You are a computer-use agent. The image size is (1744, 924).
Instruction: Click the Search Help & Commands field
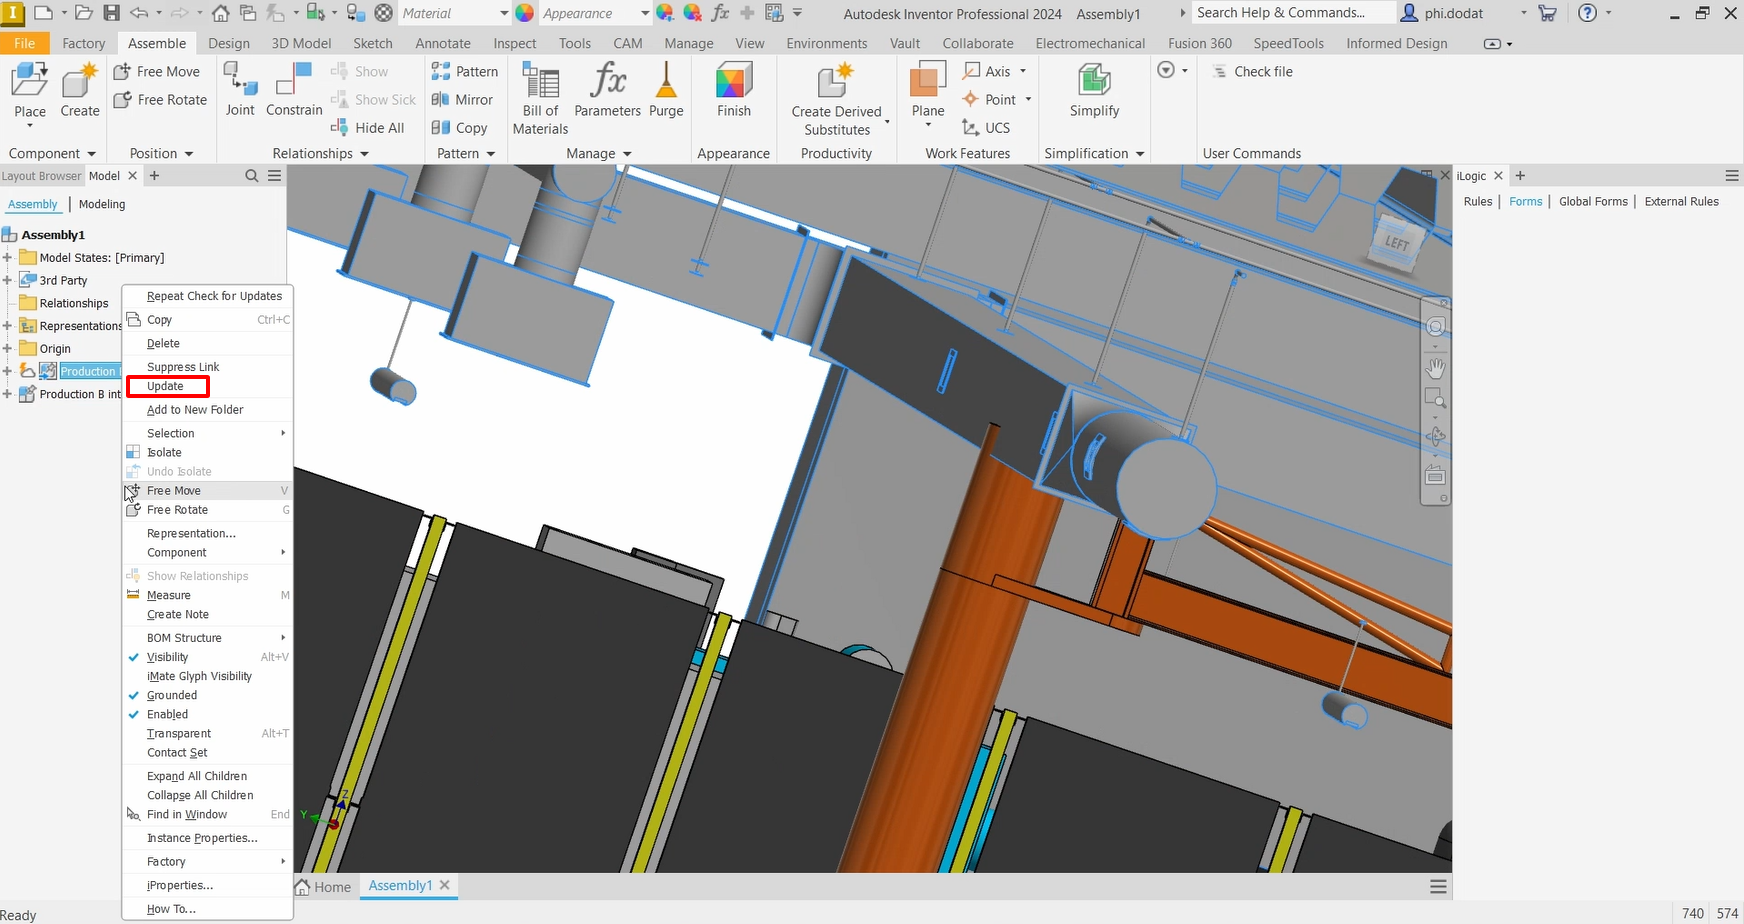click(1293, 13)
